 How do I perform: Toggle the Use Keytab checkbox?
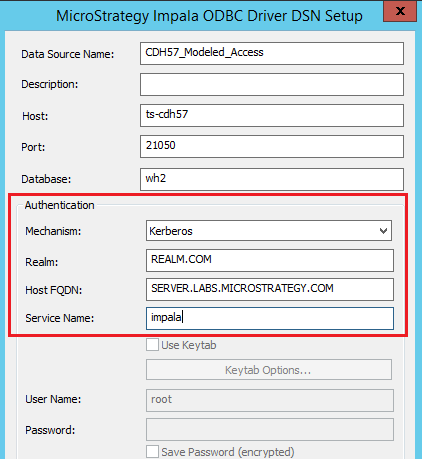click(152, 345)
